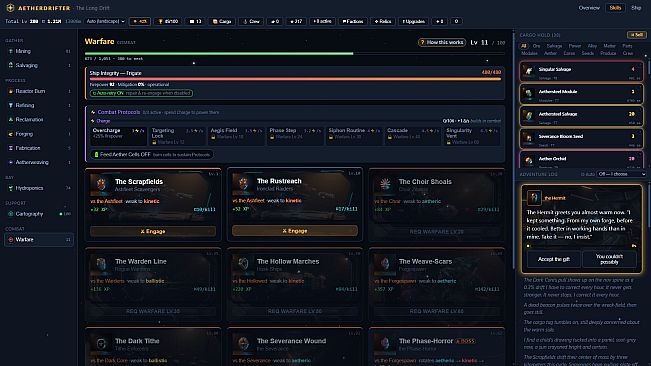Image resolution: width=651 pixels, height=366 pixels.
Task: Click the Aether Orchid item icon
Action: 529,160
